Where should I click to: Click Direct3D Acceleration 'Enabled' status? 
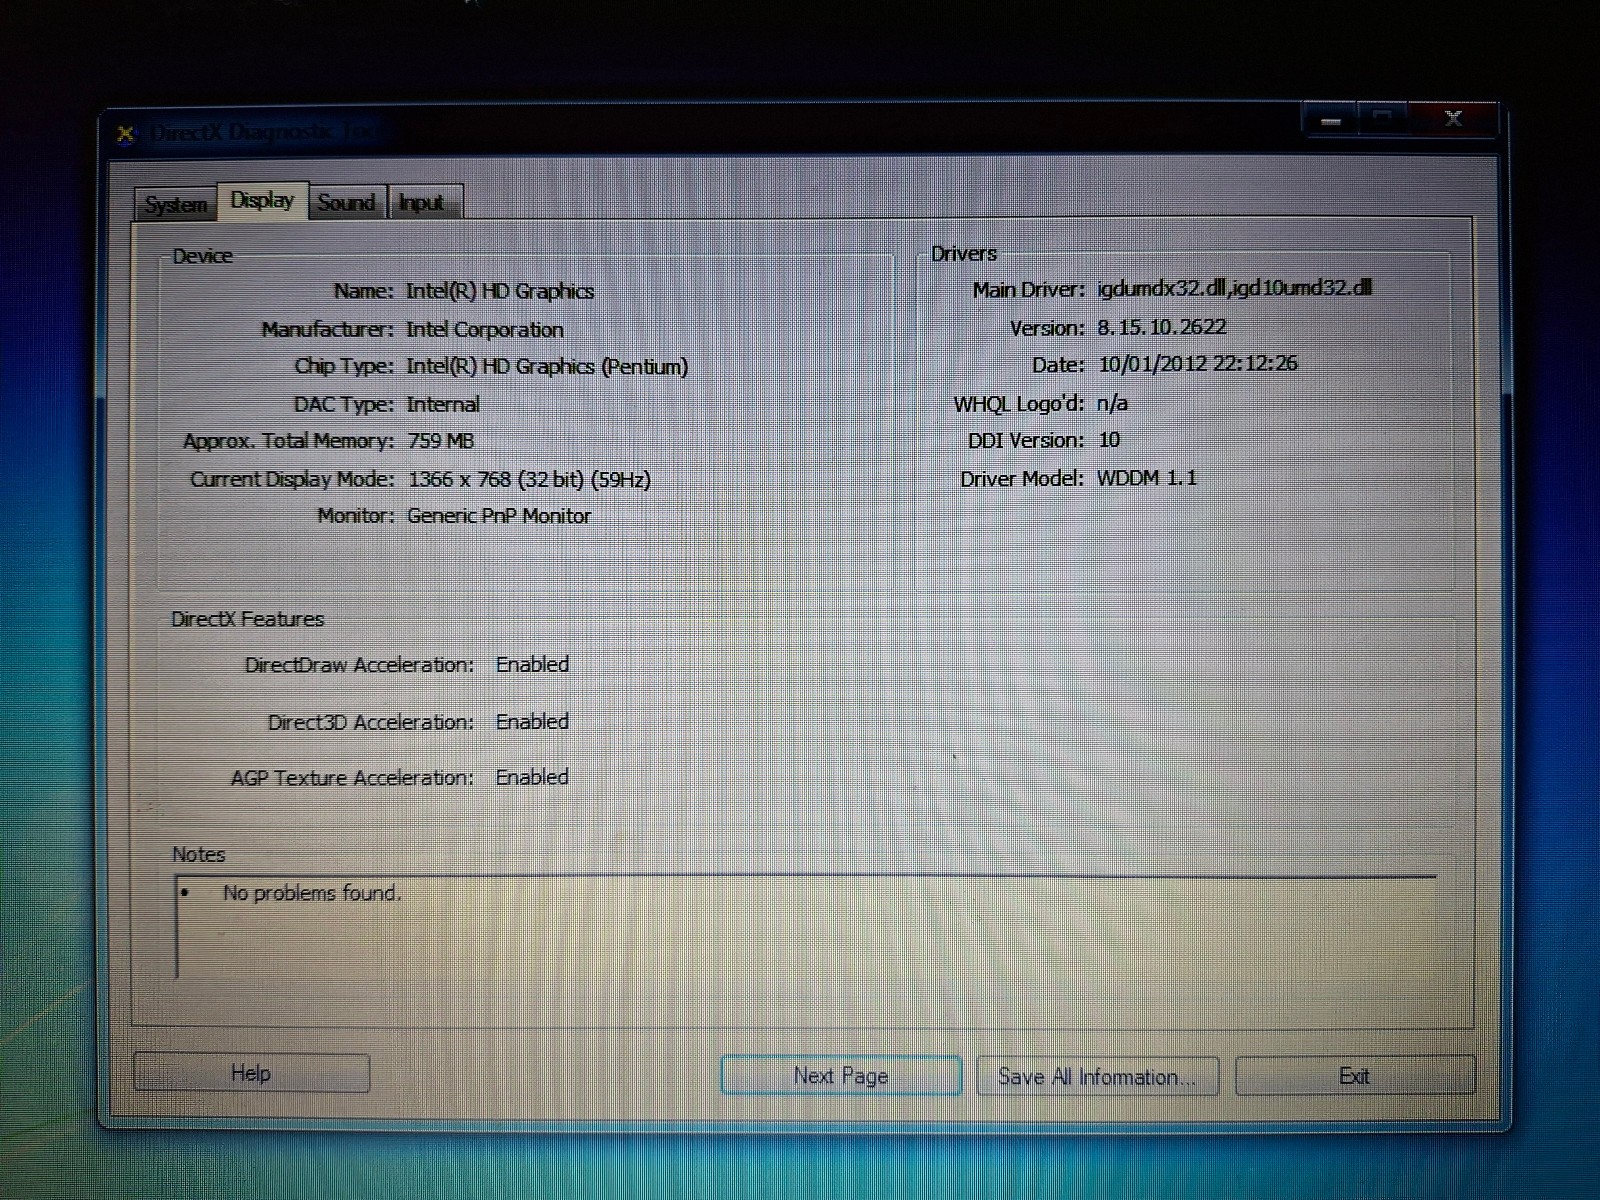(x=532, y=721)
